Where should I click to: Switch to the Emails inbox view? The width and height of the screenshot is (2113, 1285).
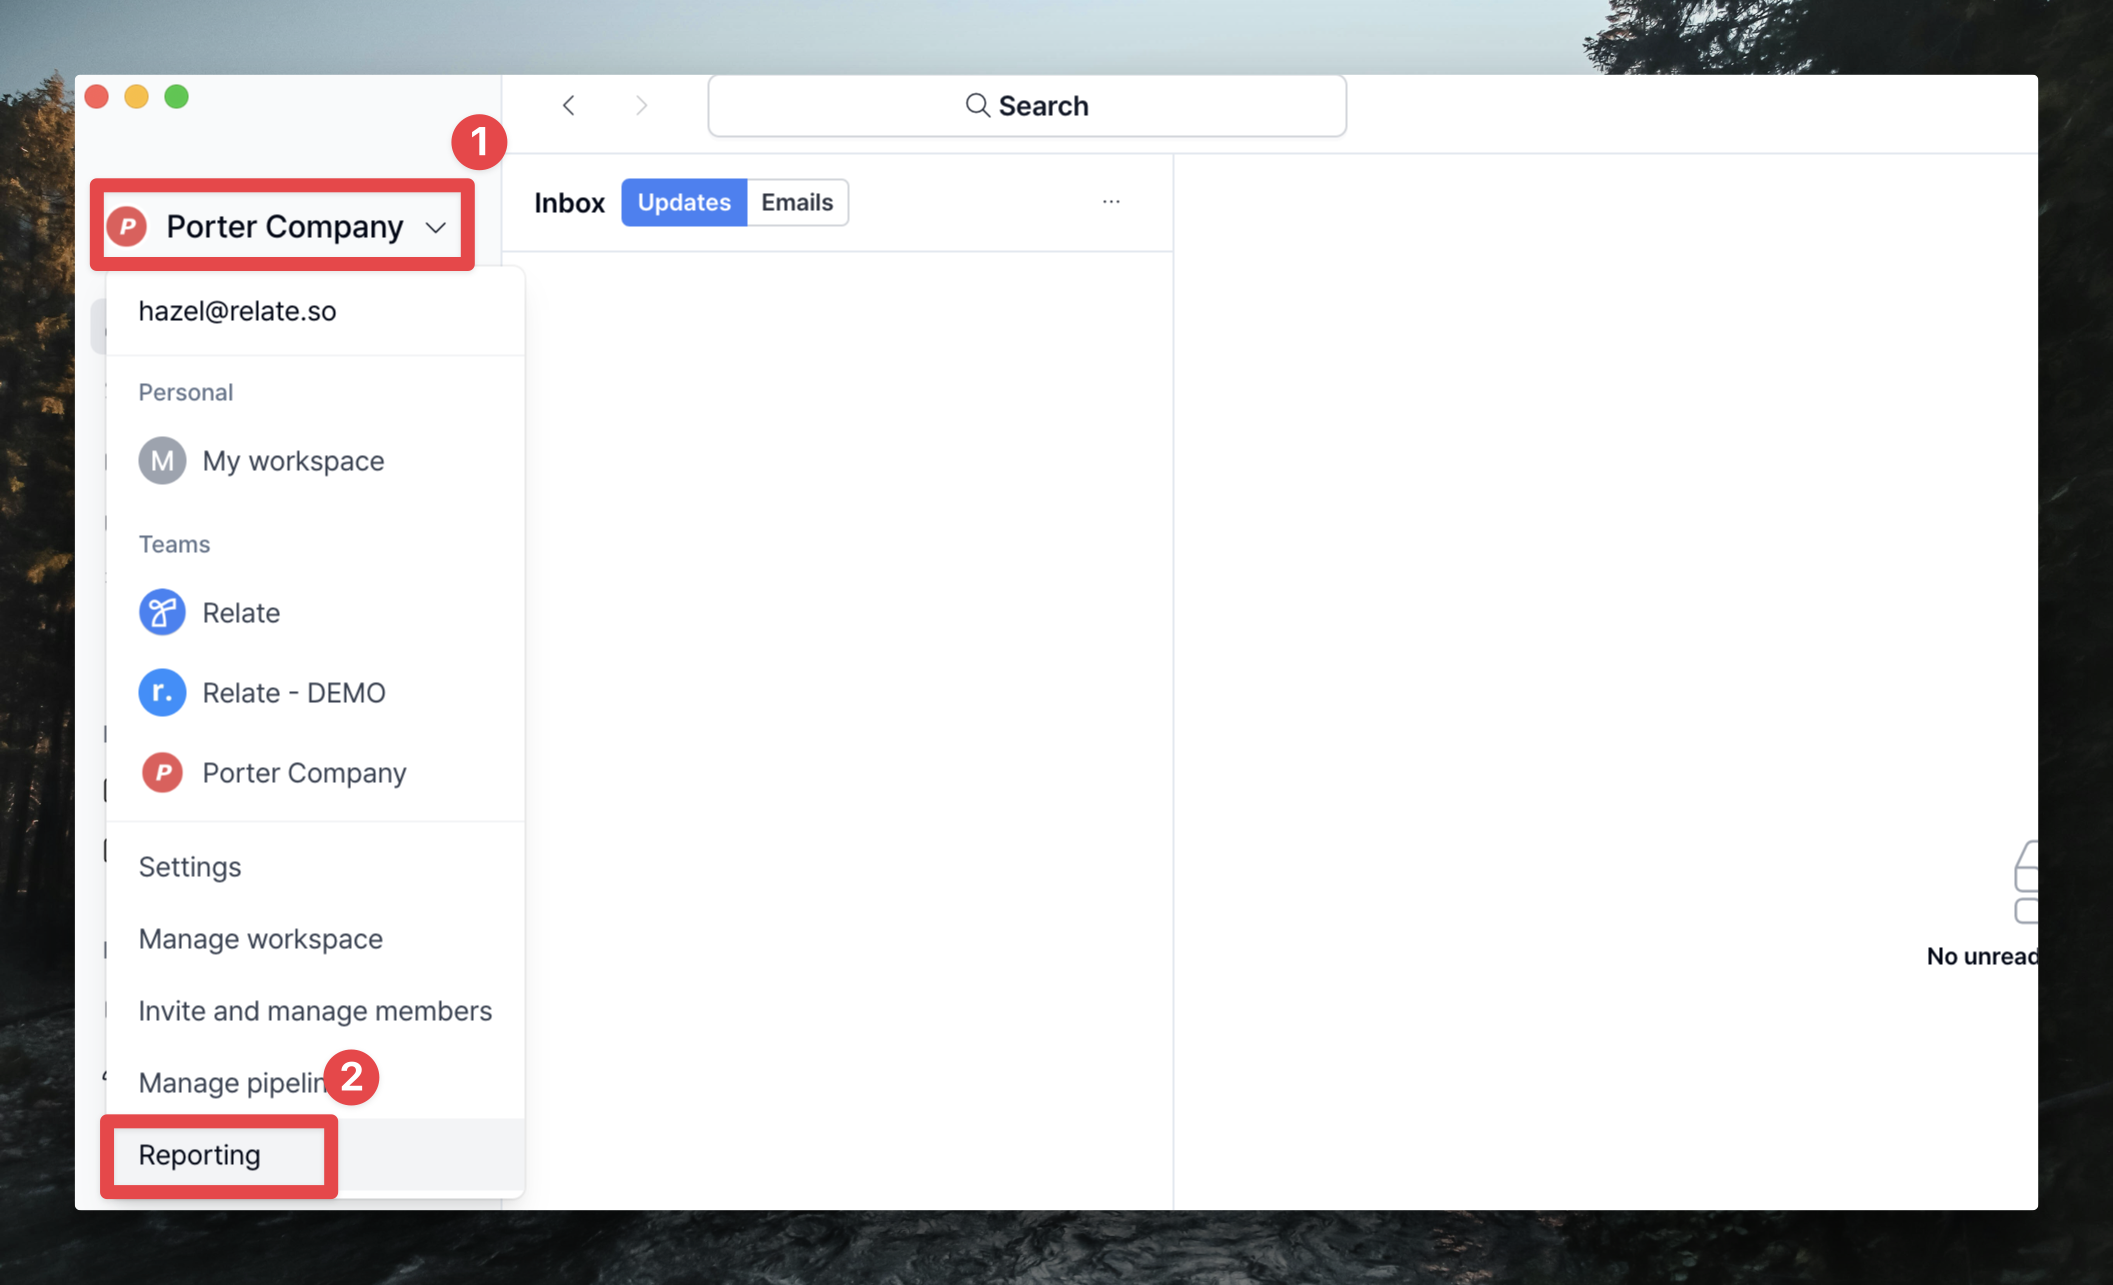pos(797,202)
